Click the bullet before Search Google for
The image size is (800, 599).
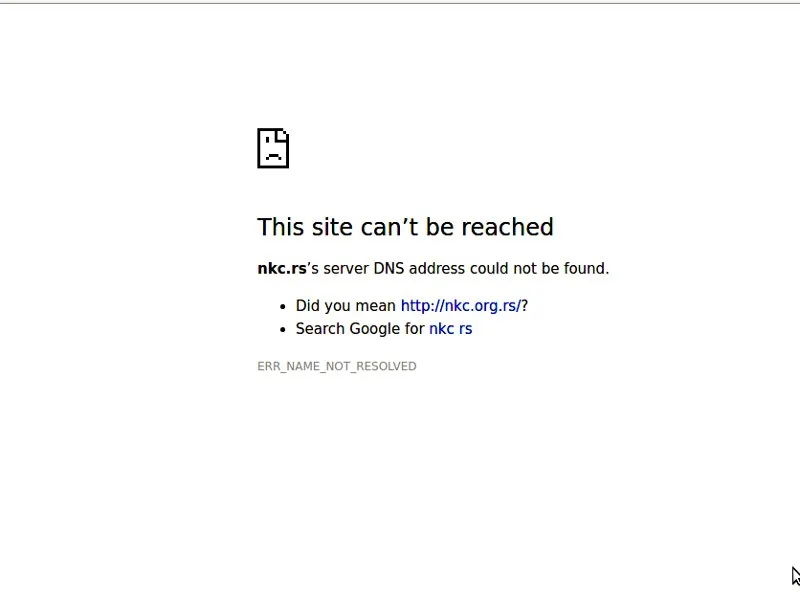coord(283,330)
